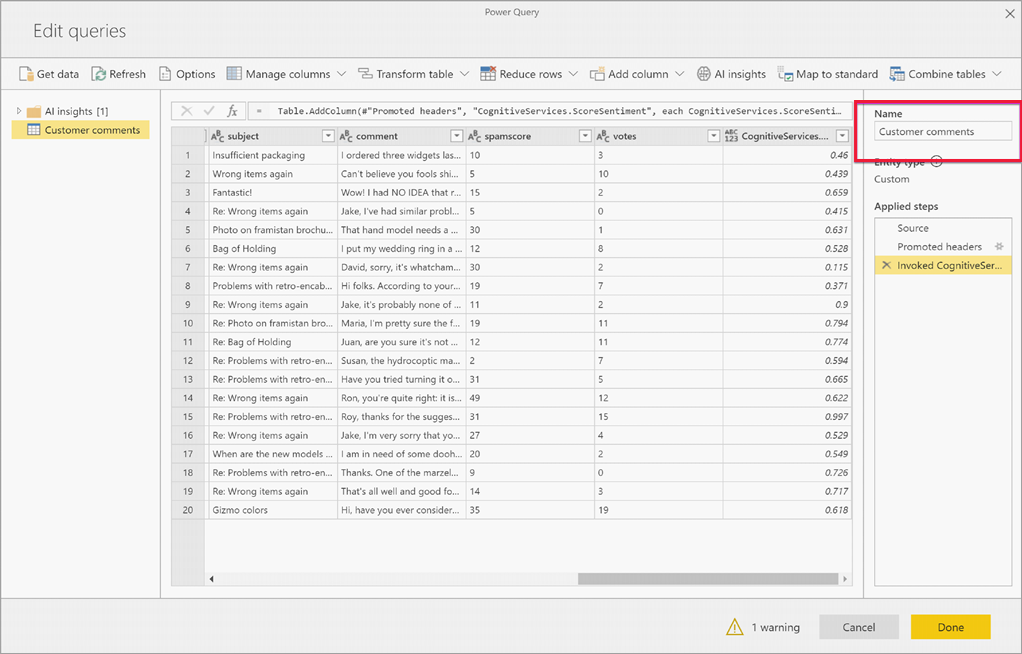
Task: Select the Insufficient packaging subject cell
Action: pos(271,155)
